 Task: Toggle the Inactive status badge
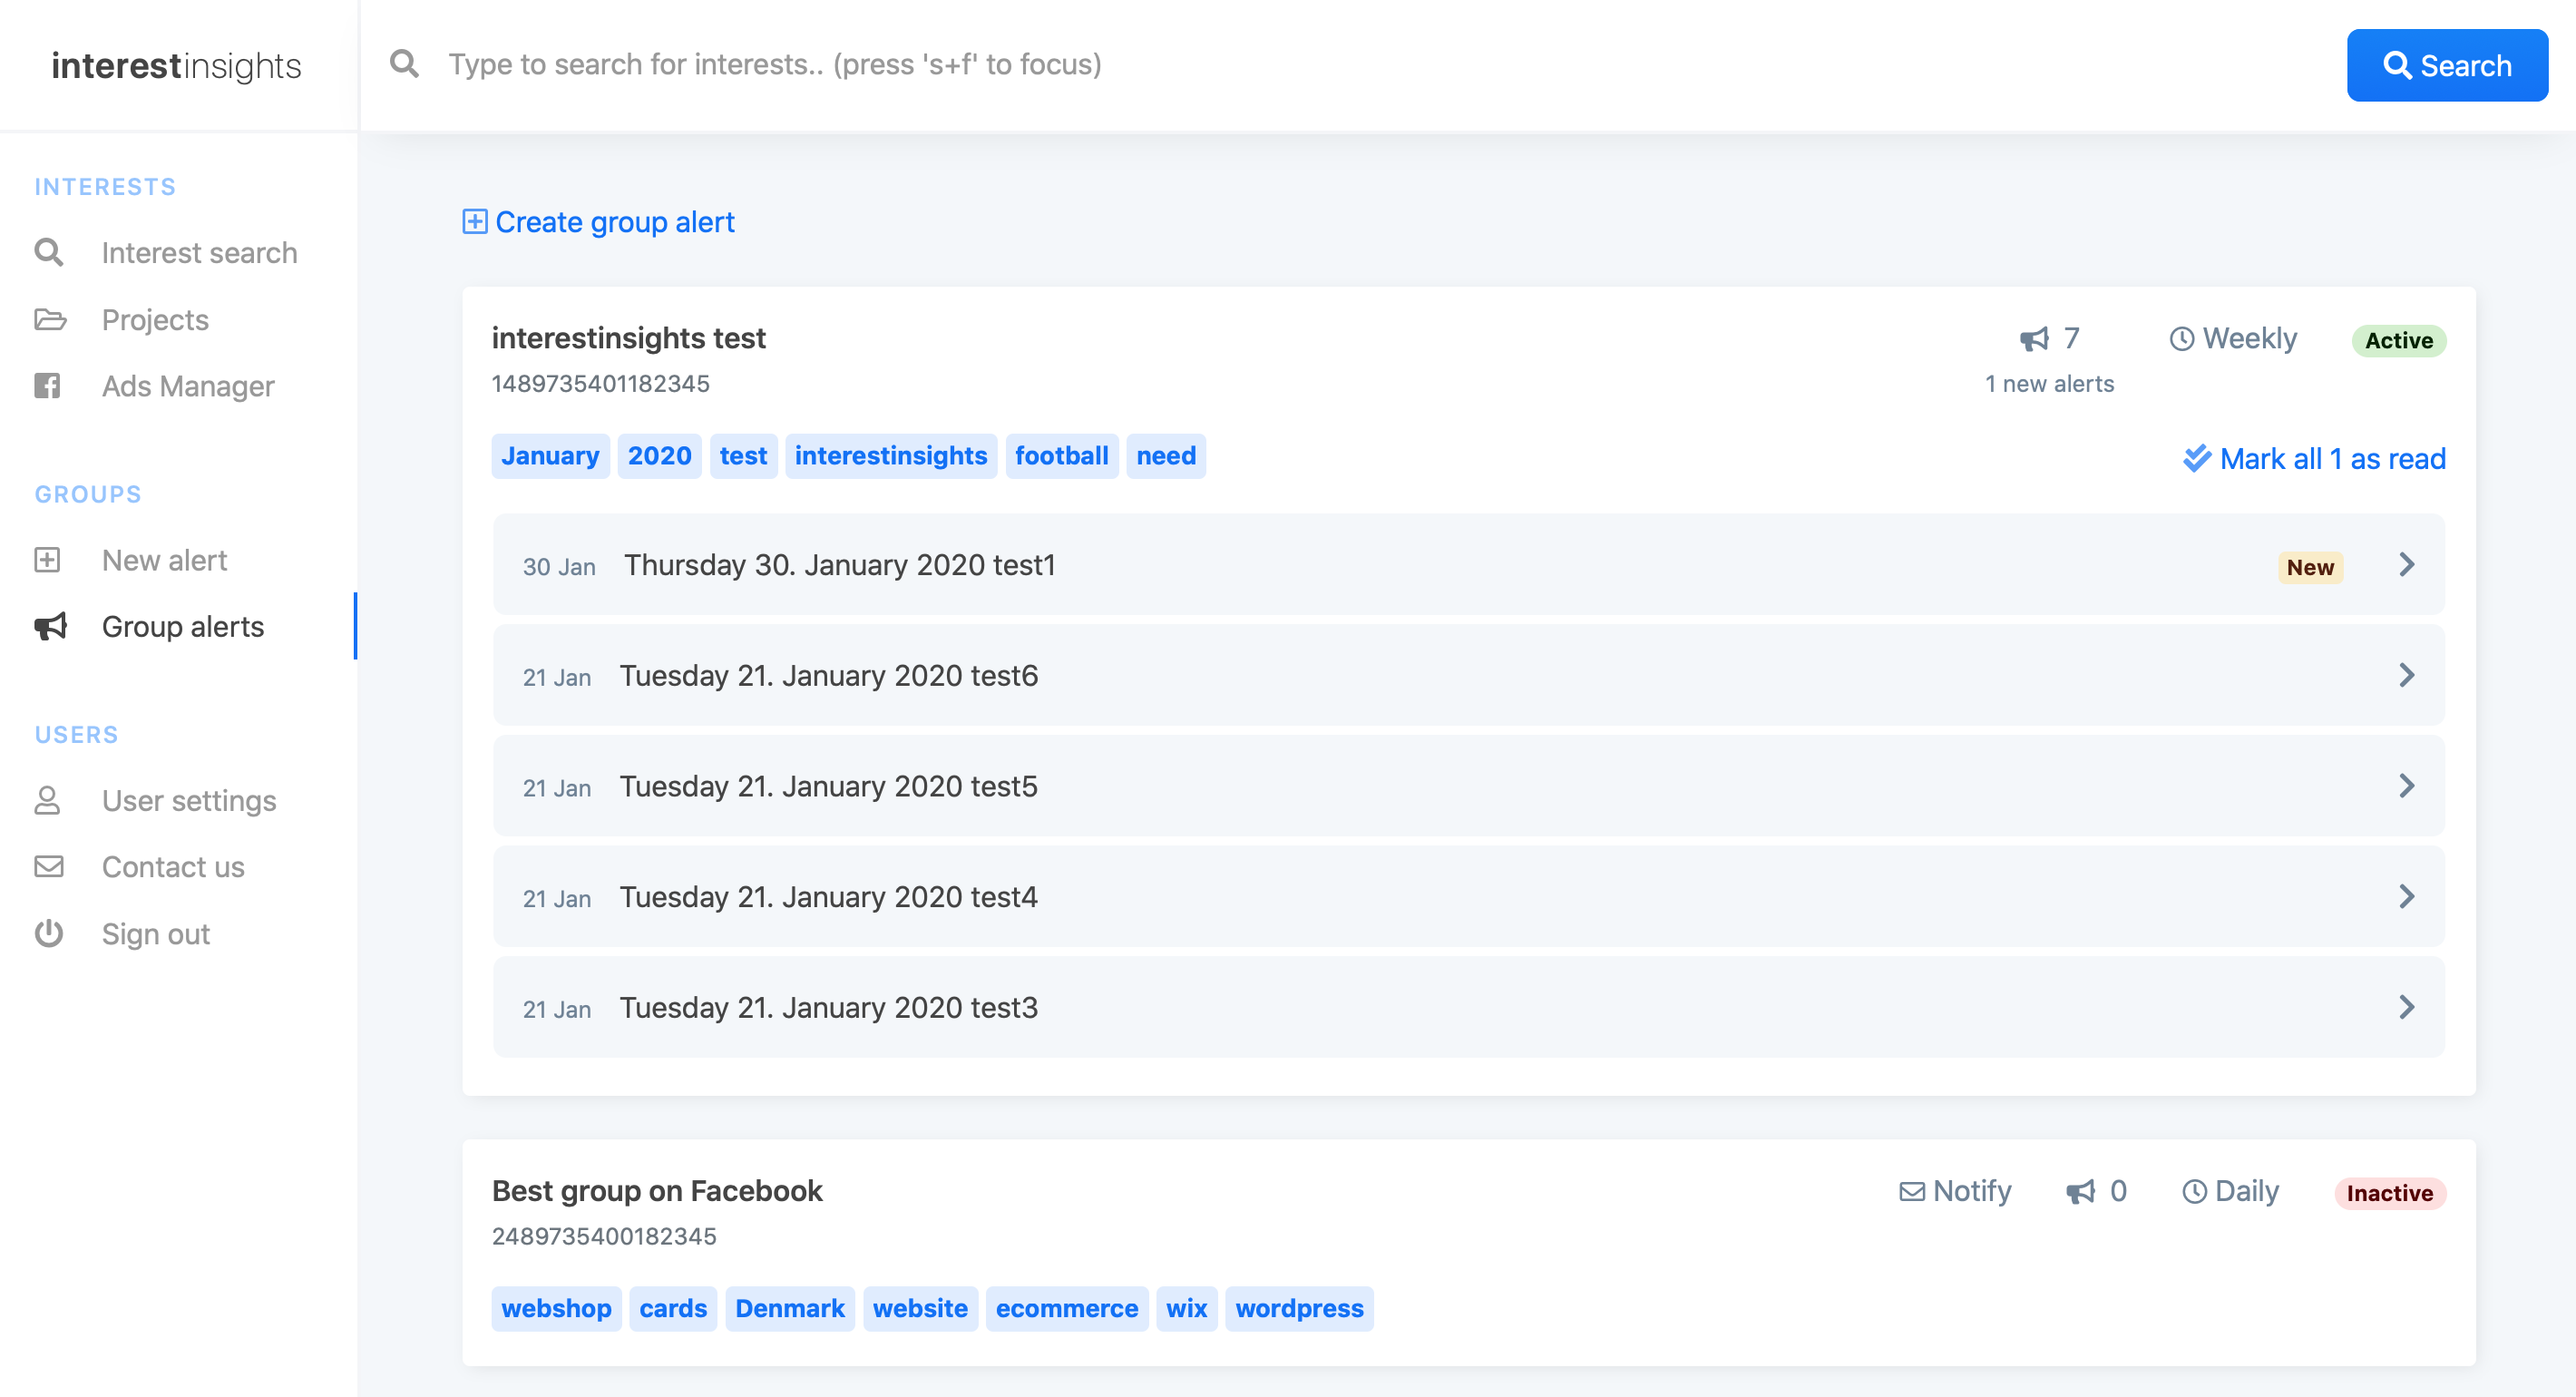pos(2389,1192)
